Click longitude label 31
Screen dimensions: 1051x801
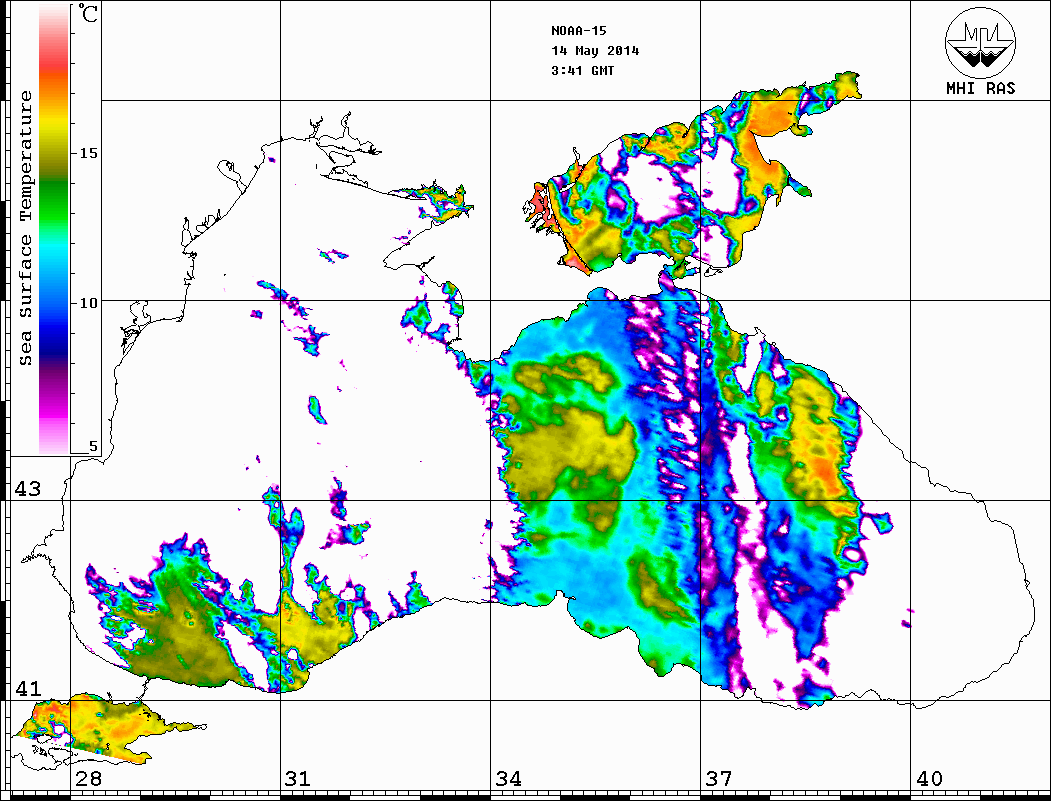click(x=298, y=778)
